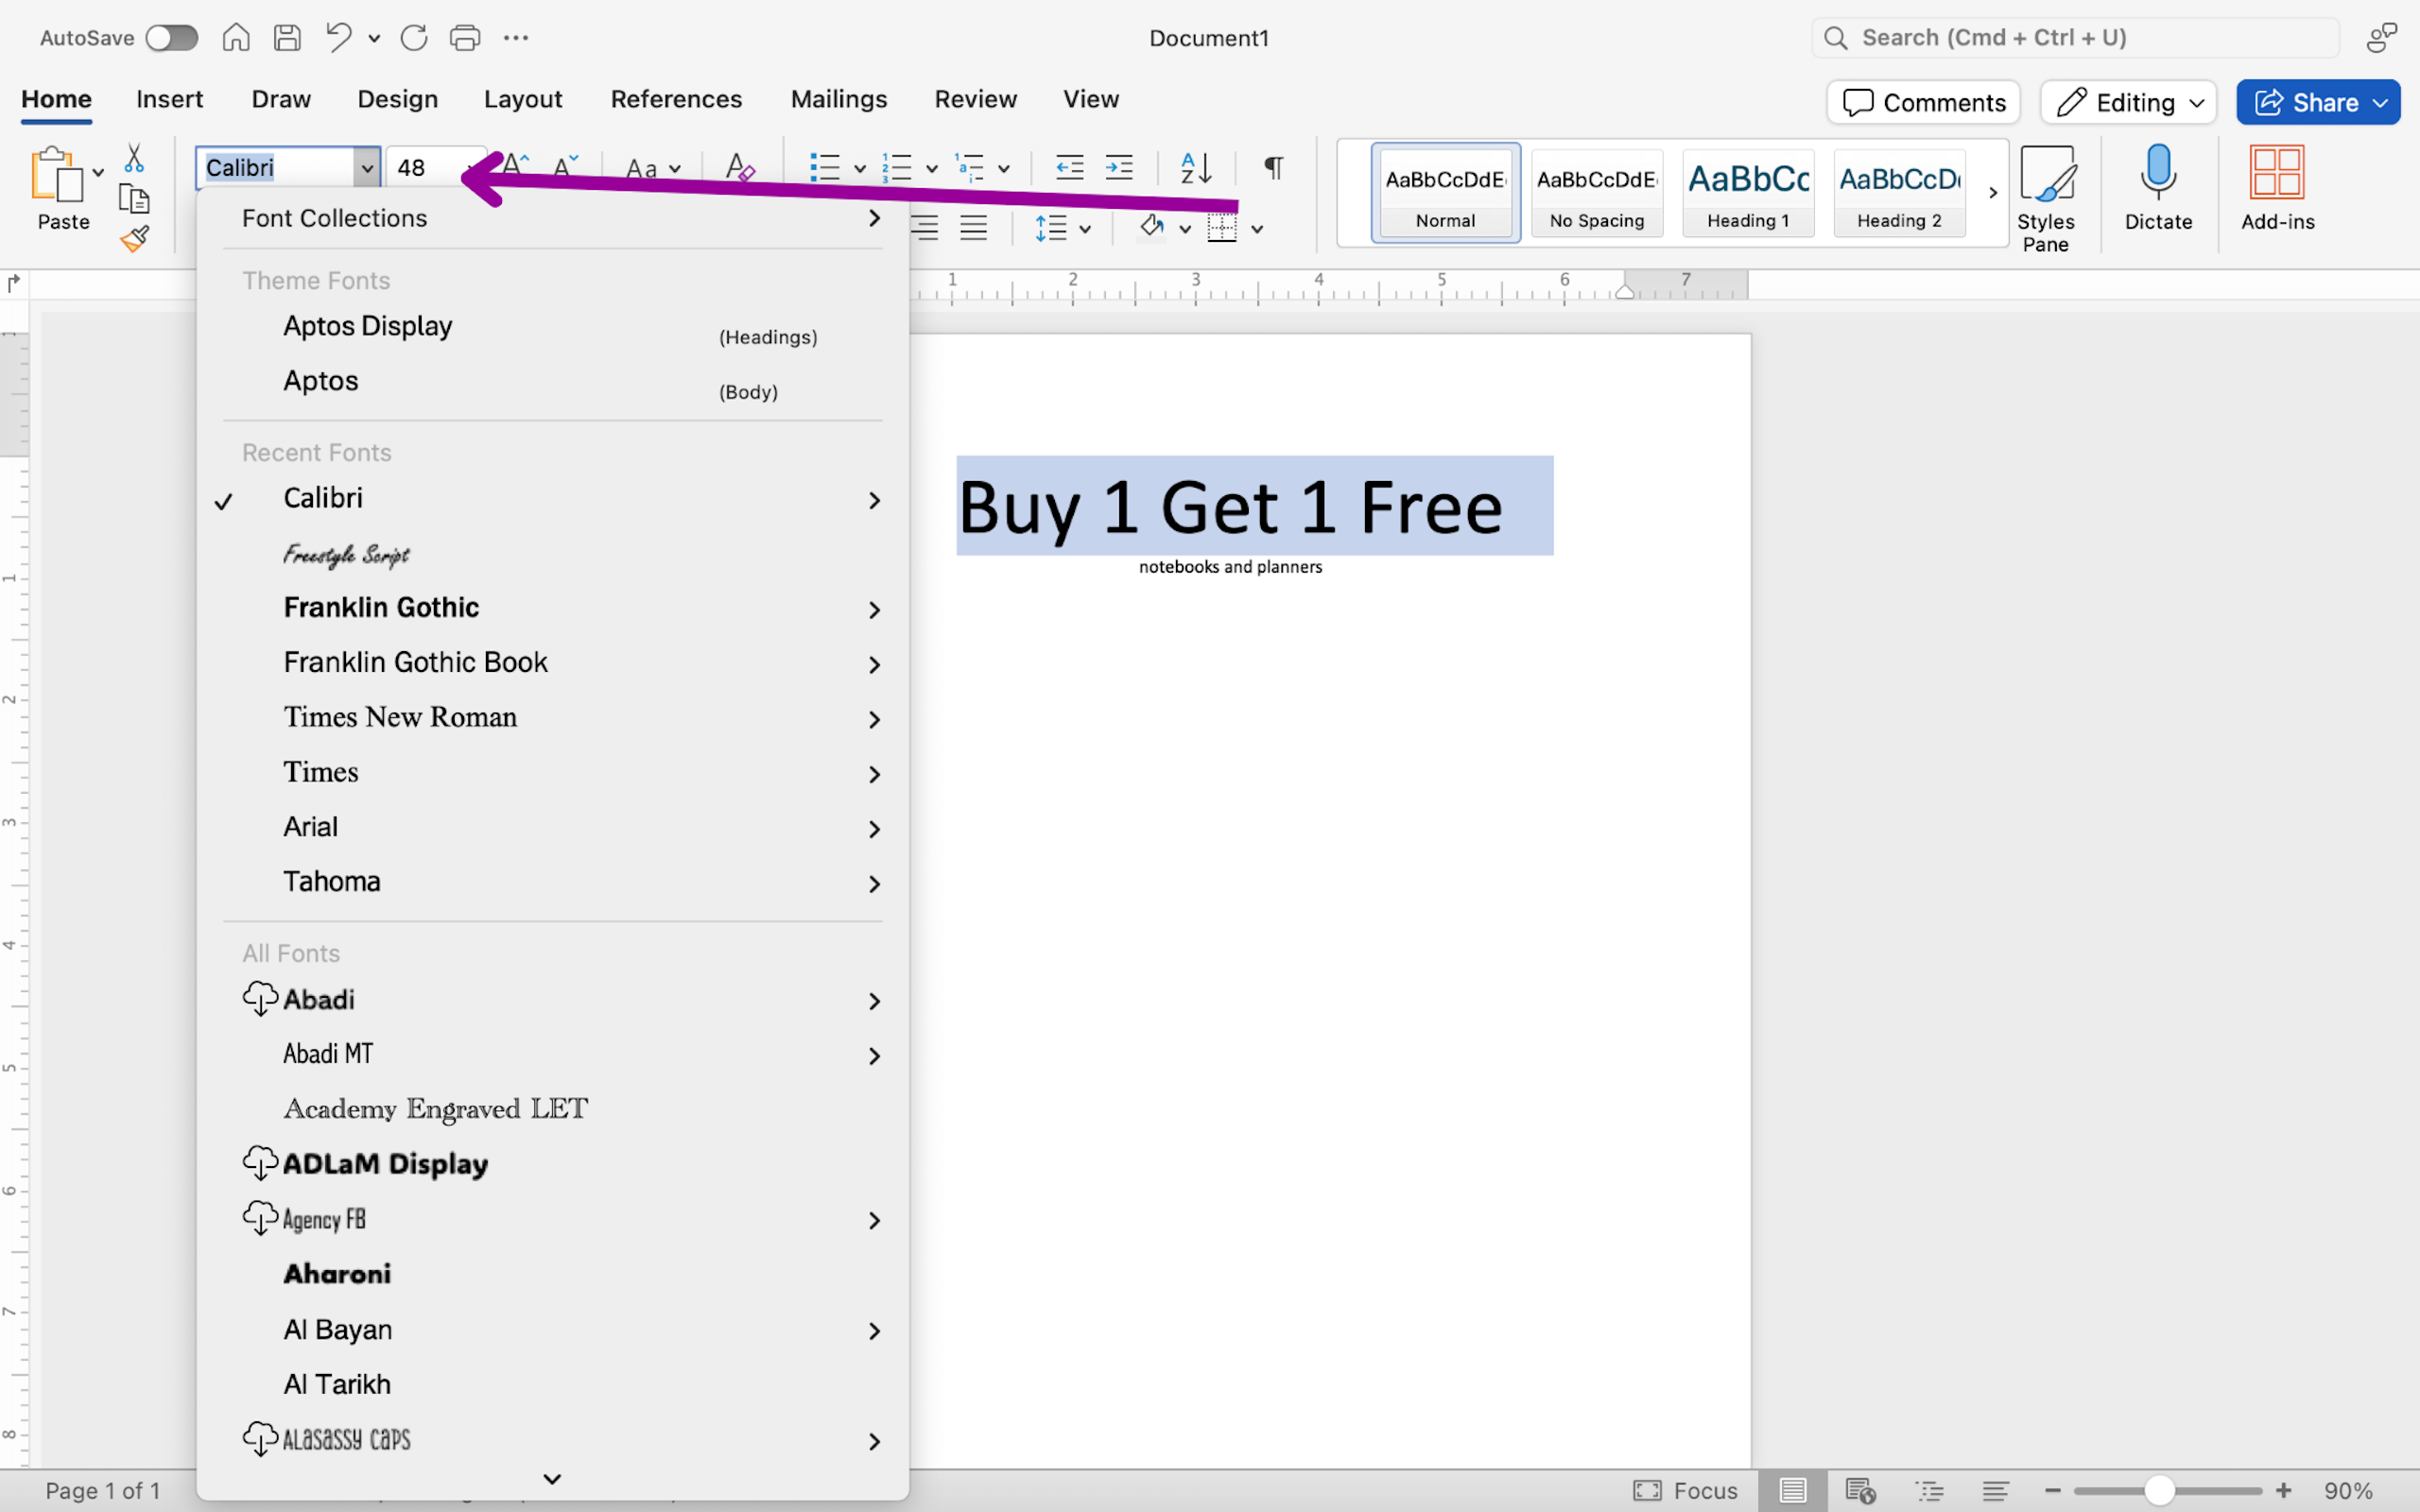Image resolution: width=2420 pixels, height=1512 pixels.
Task: Open the font name dropdown arrow
Action: pyautogui.click(x=367, y=168)
